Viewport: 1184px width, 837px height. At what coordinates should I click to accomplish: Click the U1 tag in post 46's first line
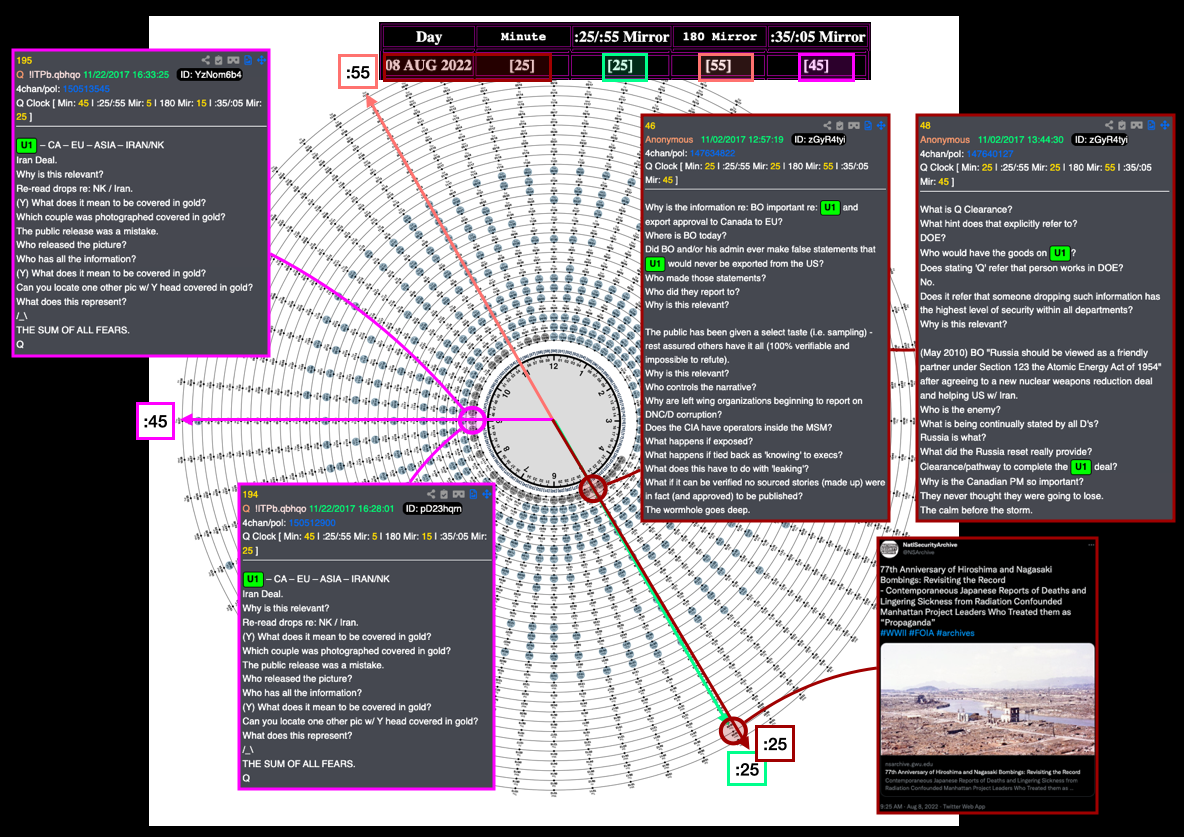830,208
